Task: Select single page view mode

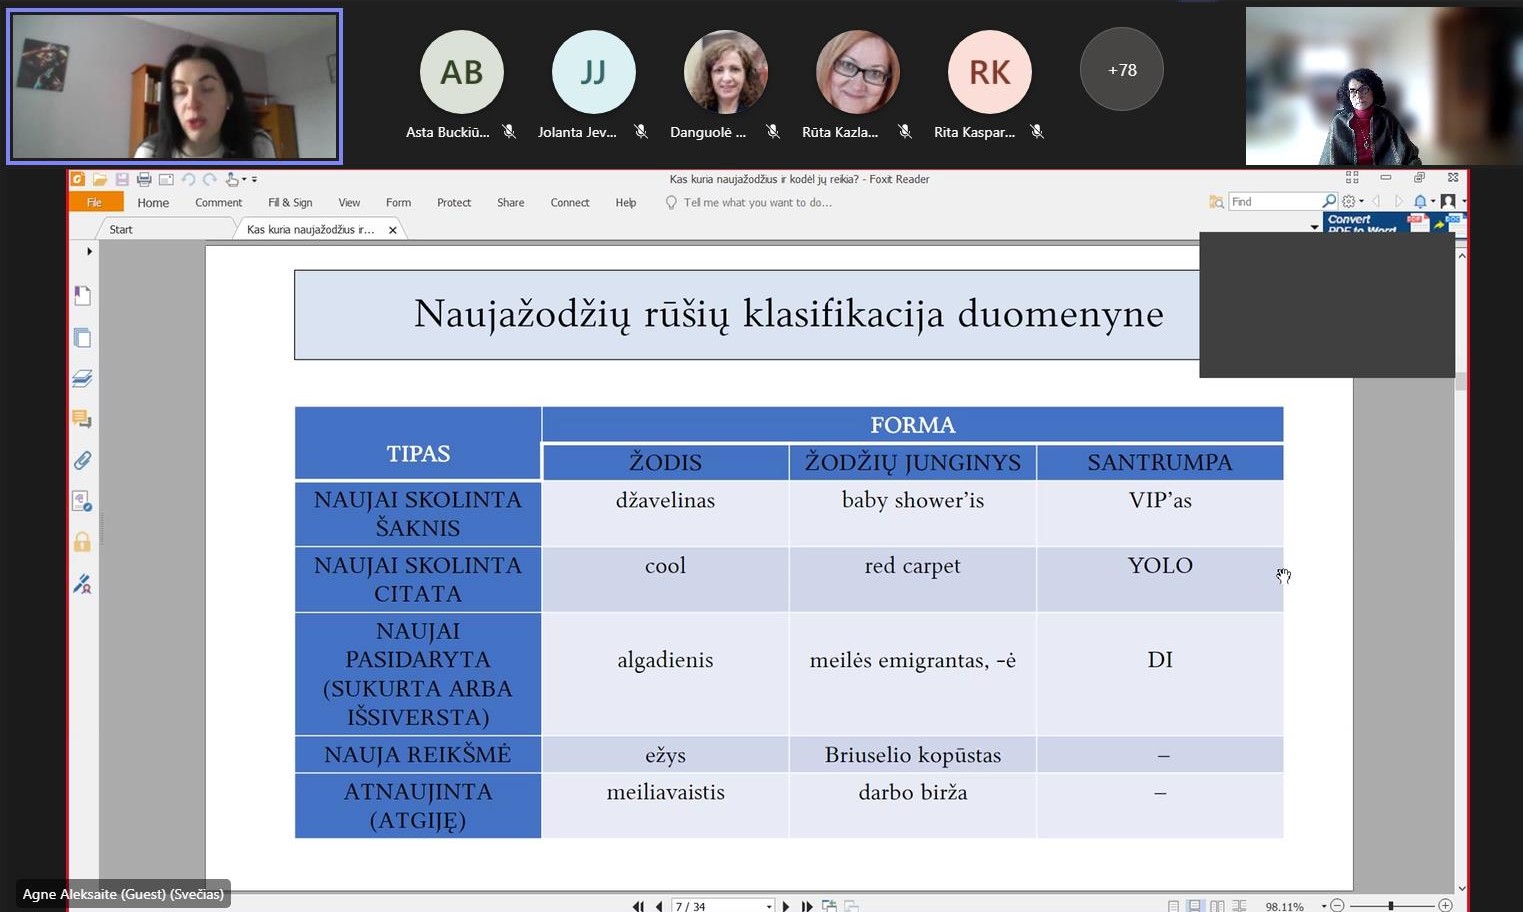Action: [x=1173, y=906]
